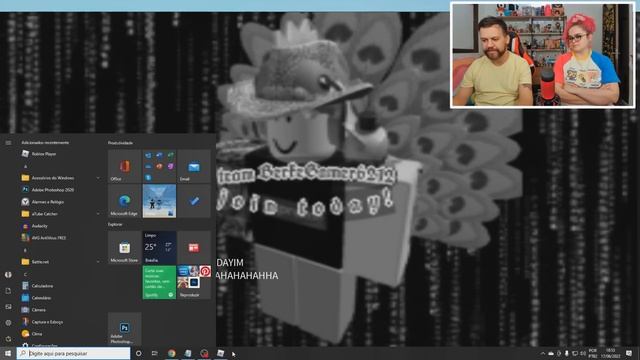
Task: Open the Office tile
Action: (124, 166)
